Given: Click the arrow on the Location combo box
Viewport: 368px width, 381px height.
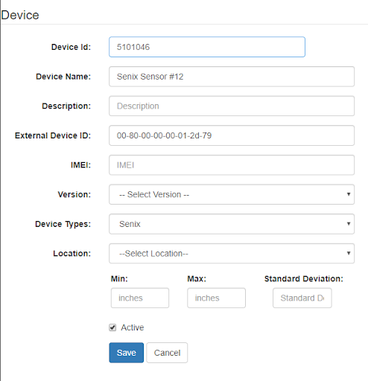Looking at the screenshot, I should (x=348, y=253).
